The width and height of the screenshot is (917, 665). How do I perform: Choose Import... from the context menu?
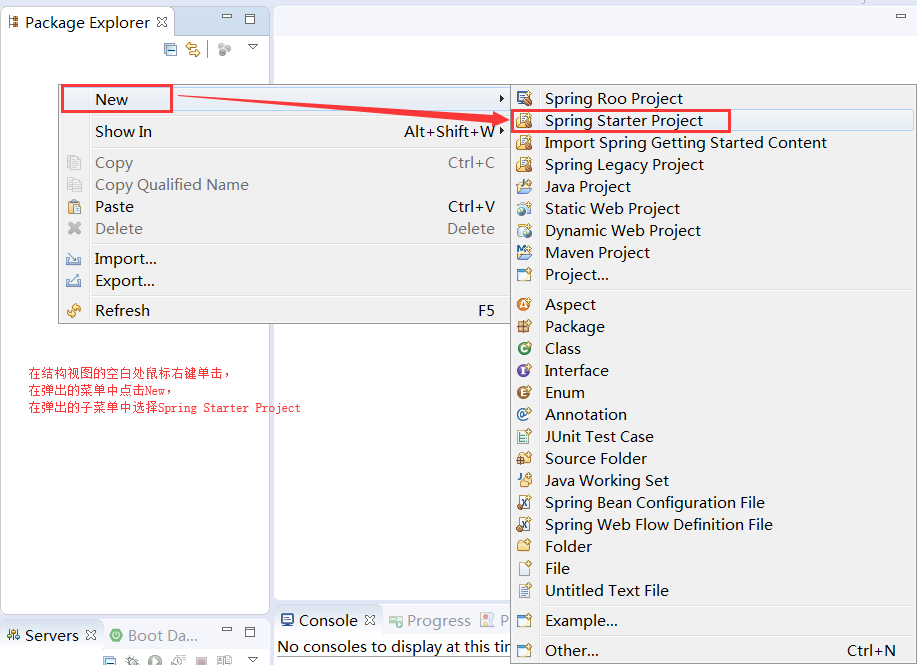pyautogui.click(x=285, y=259)
